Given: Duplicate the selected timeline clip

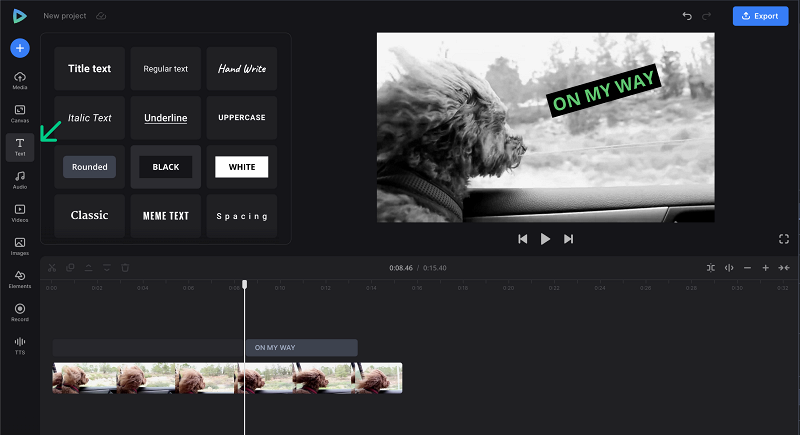Looking at the screenshot, I should click(70, 268).
